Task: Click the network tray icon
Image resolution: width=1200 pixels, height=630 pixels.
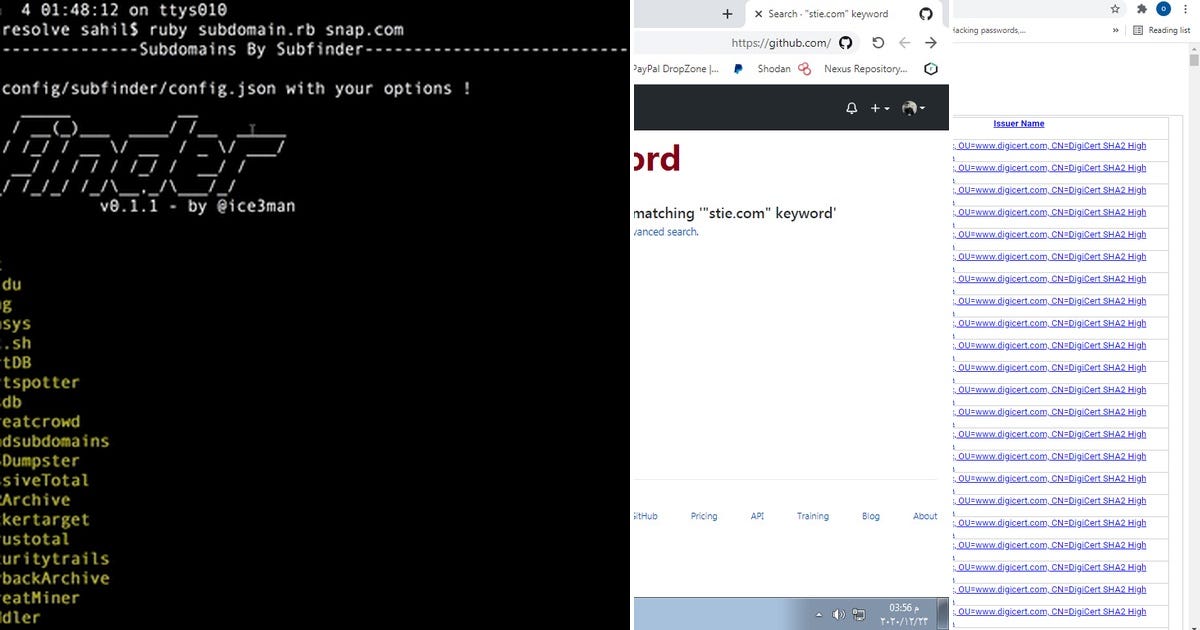Action: 858,614
